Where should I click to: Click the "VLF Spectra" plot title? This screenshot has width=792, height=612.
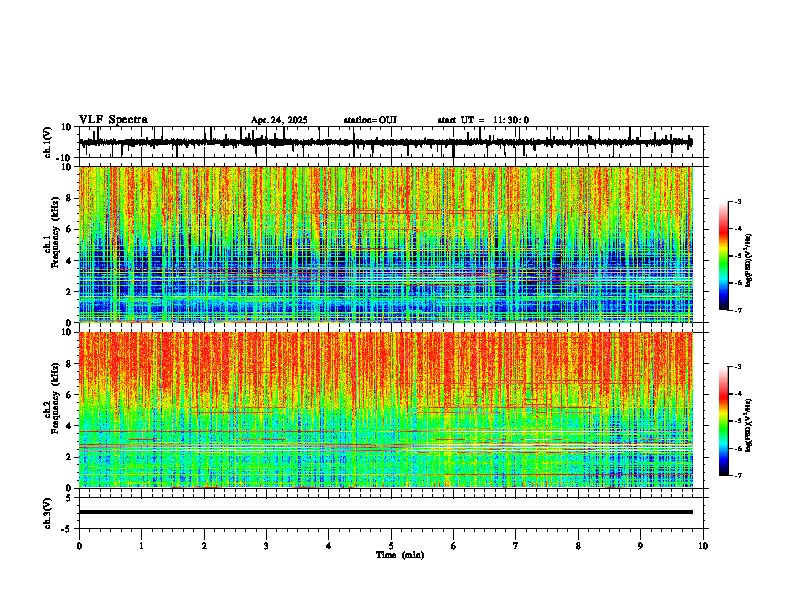click(113, 120)
